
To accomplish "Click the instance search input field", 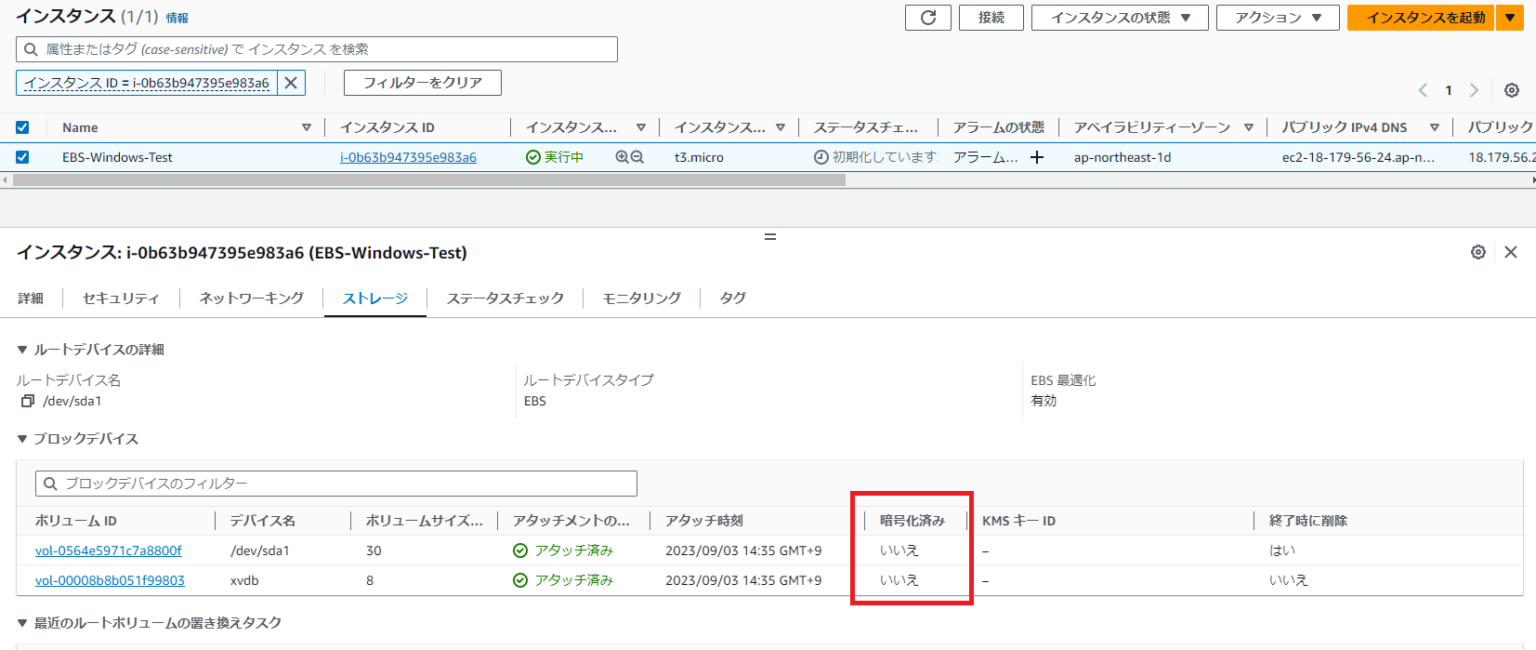I will click(317, 49).
